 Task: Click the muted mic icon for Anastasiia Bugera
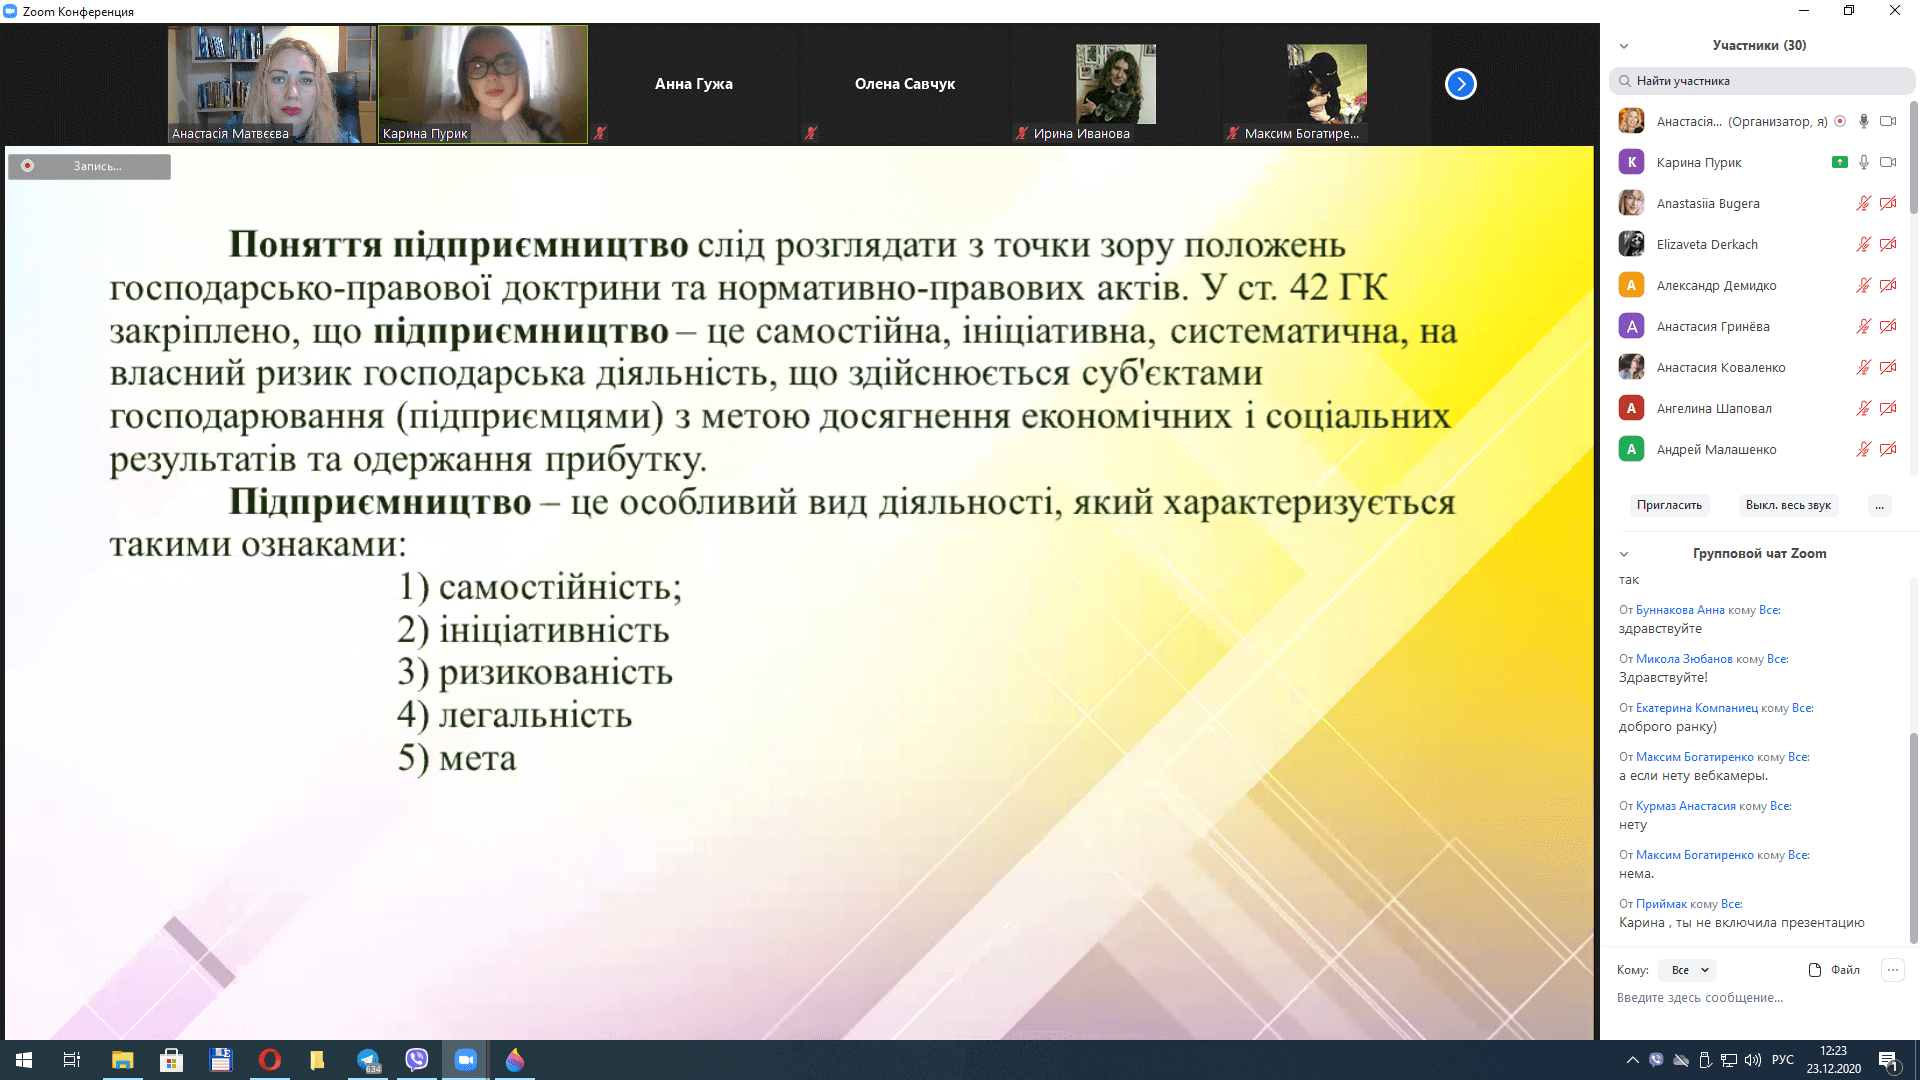[1864, 203]
